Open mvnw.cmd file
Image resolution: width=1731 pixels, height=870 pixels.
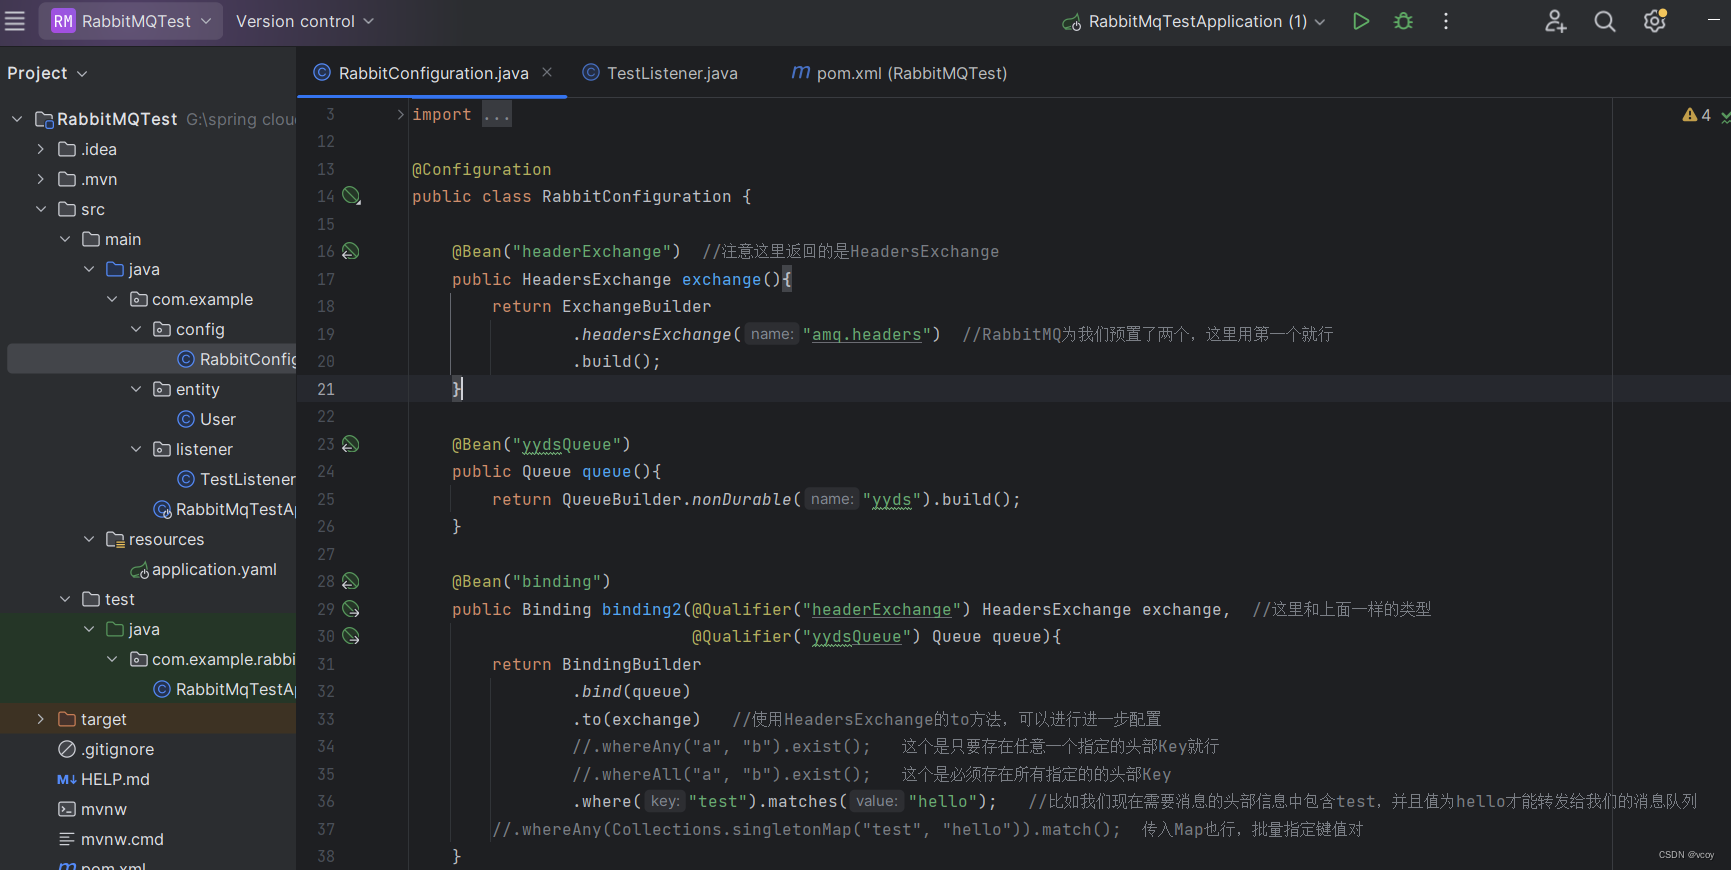[x=111, y=839]
